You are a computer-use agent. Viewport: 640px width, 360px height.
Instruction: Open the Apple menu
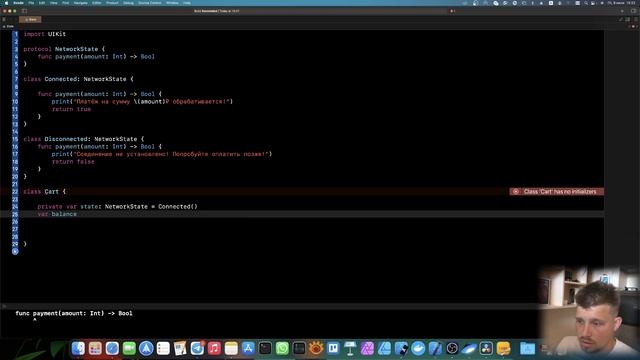[x=6, y=3]
